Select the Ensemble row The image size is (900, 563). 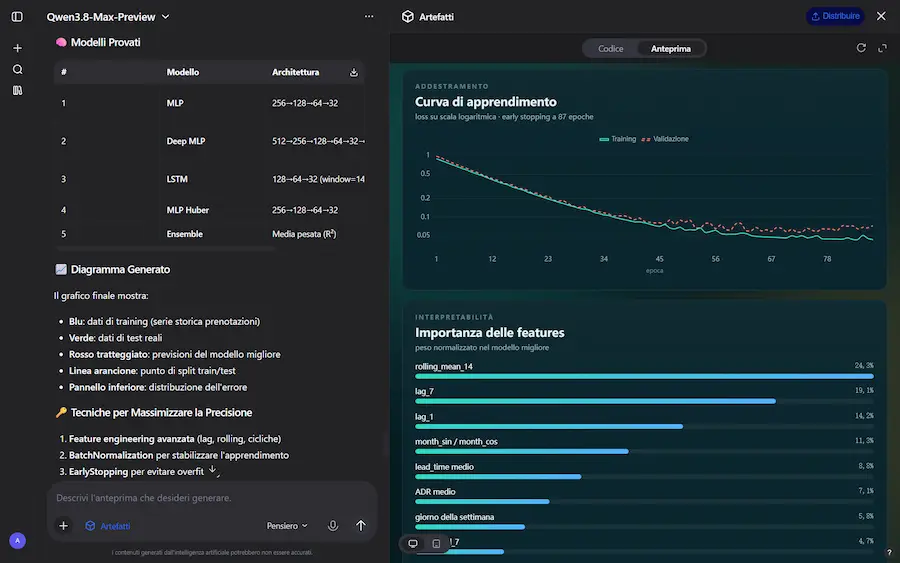point(210,234)
